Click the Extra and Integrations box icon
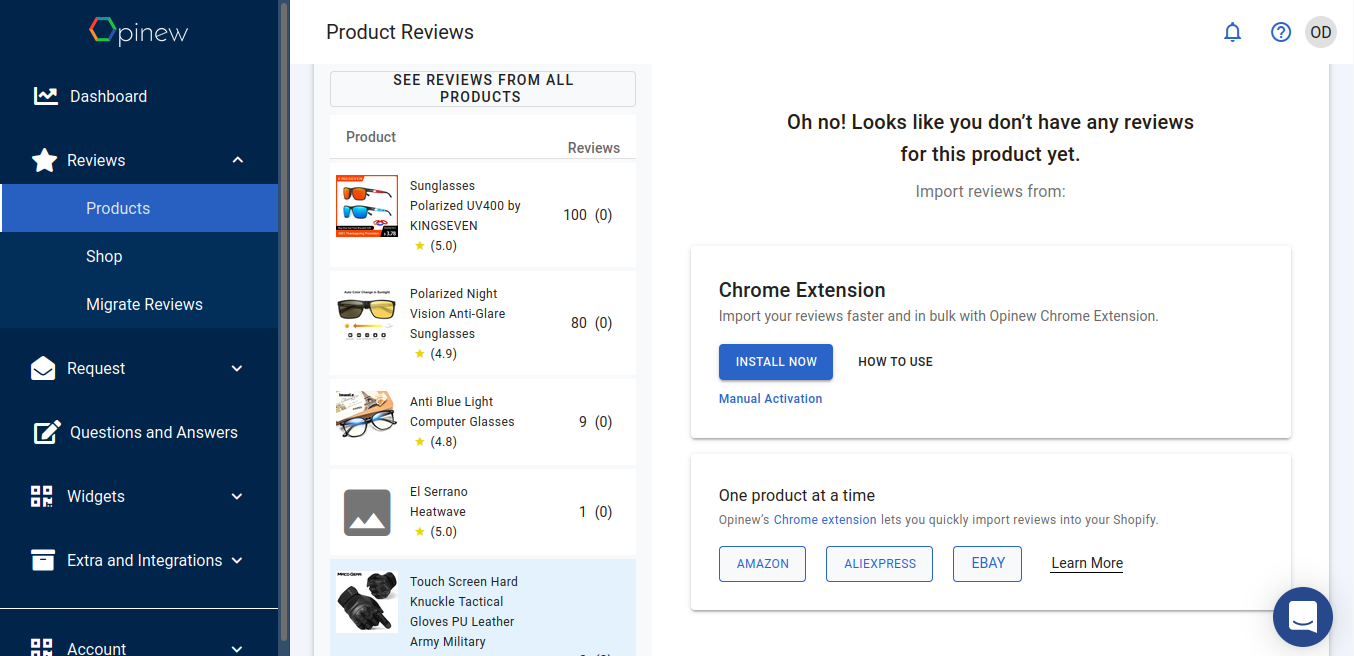Image resolution: width=1354 pixels, height=656 pixels. pos(43,560)
